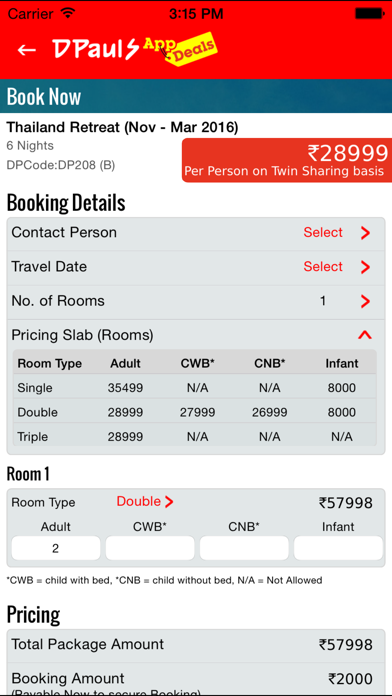
Task: Tap the CWB count field
Action: coord(150,548)
